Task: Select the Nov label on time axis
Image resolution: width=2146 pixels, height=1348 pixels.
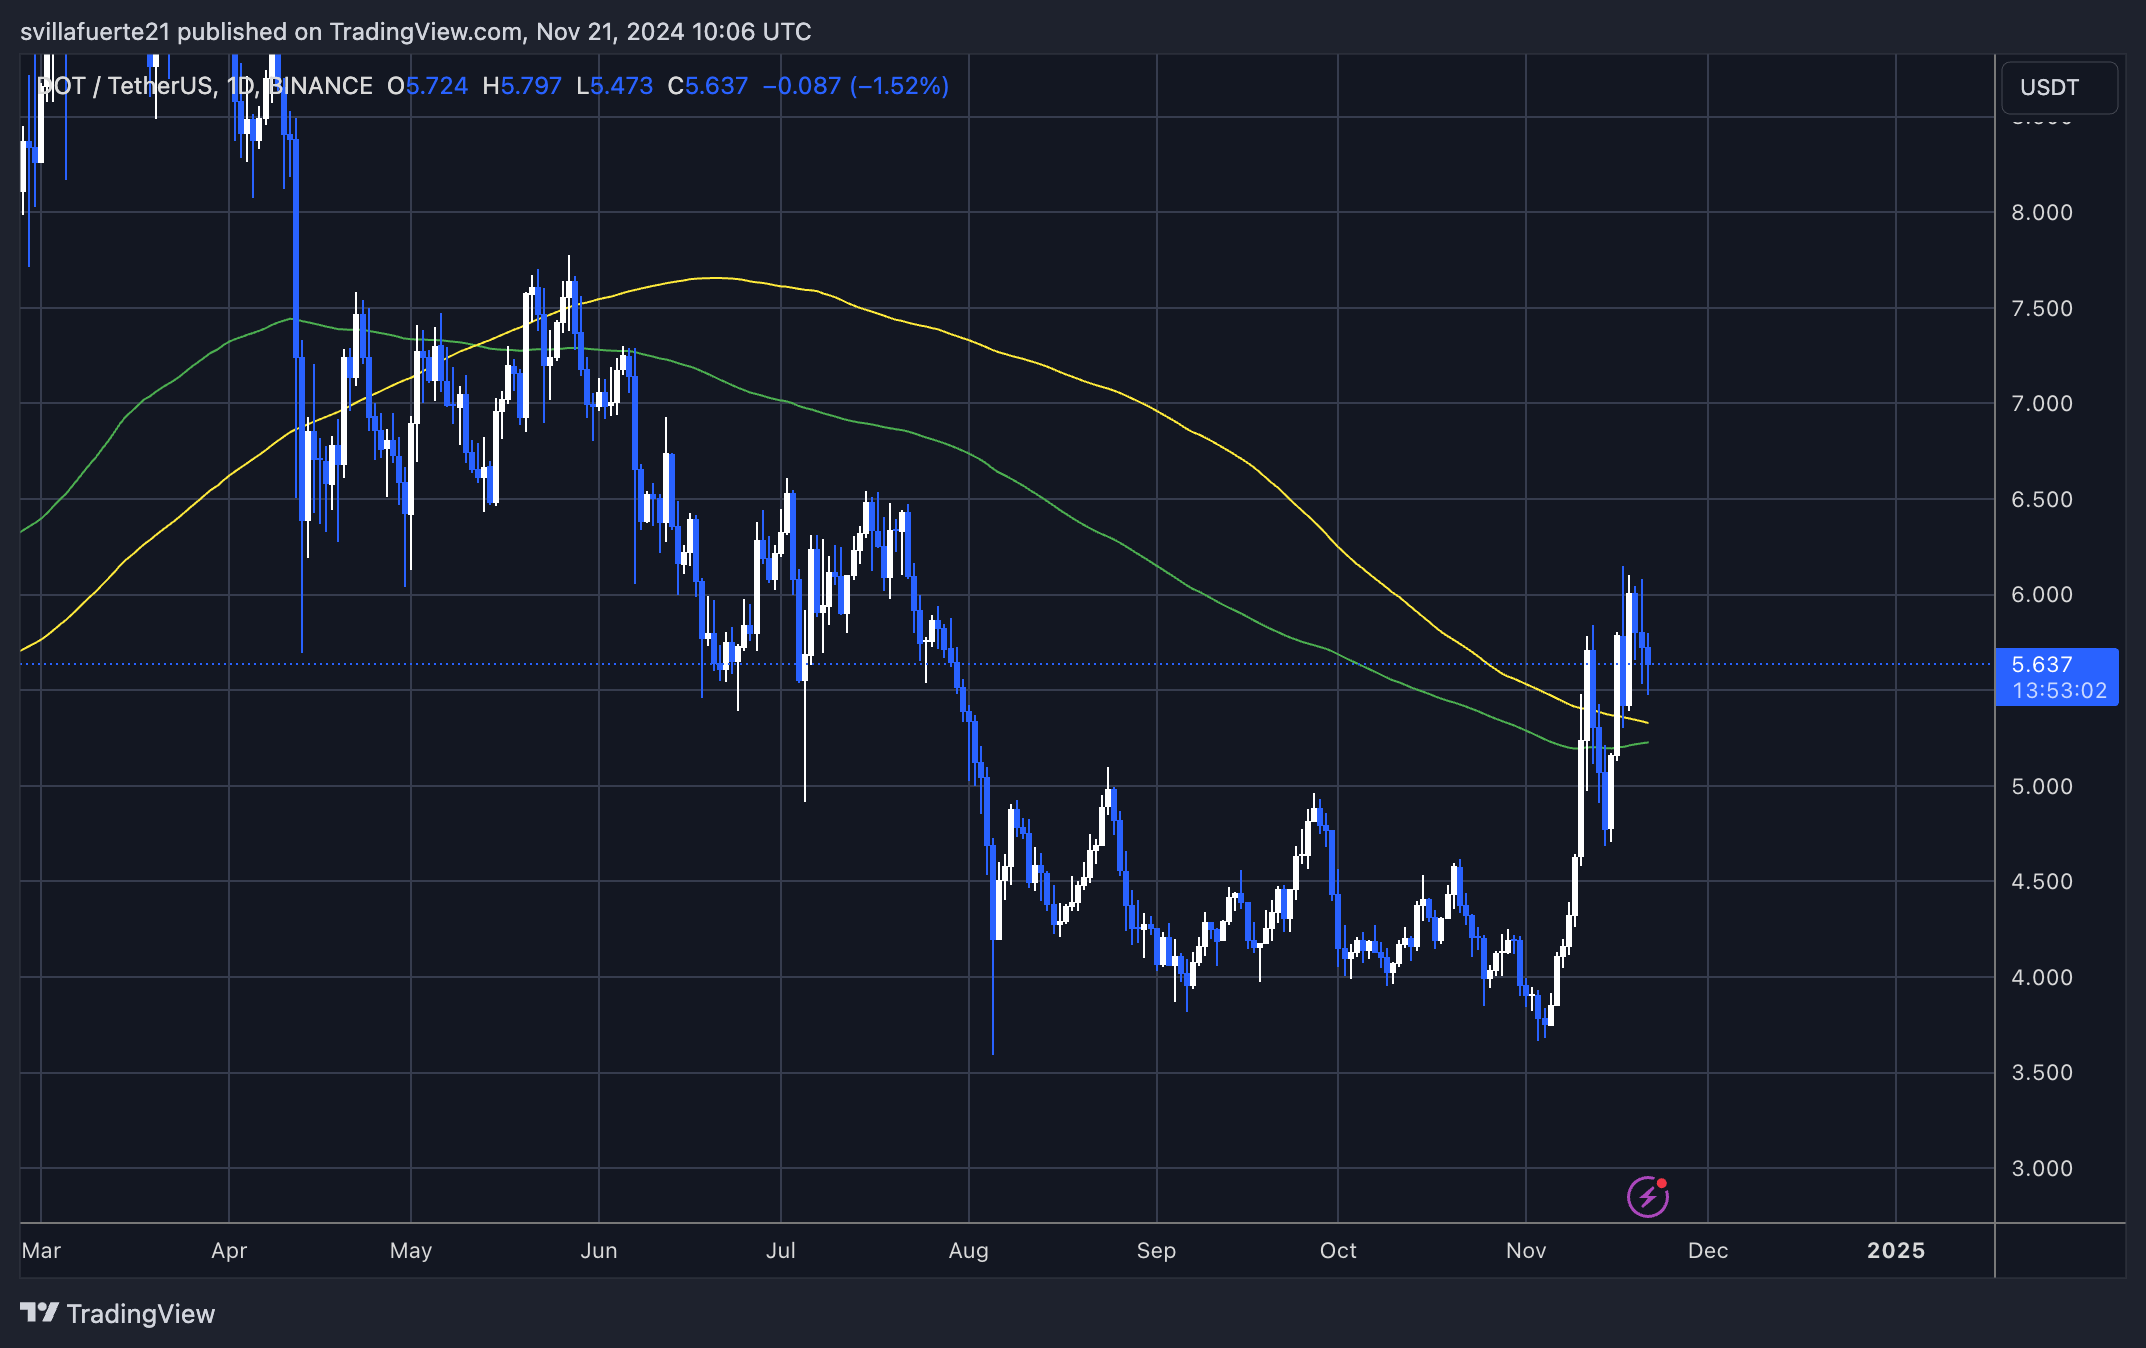Action: 1526,1250
